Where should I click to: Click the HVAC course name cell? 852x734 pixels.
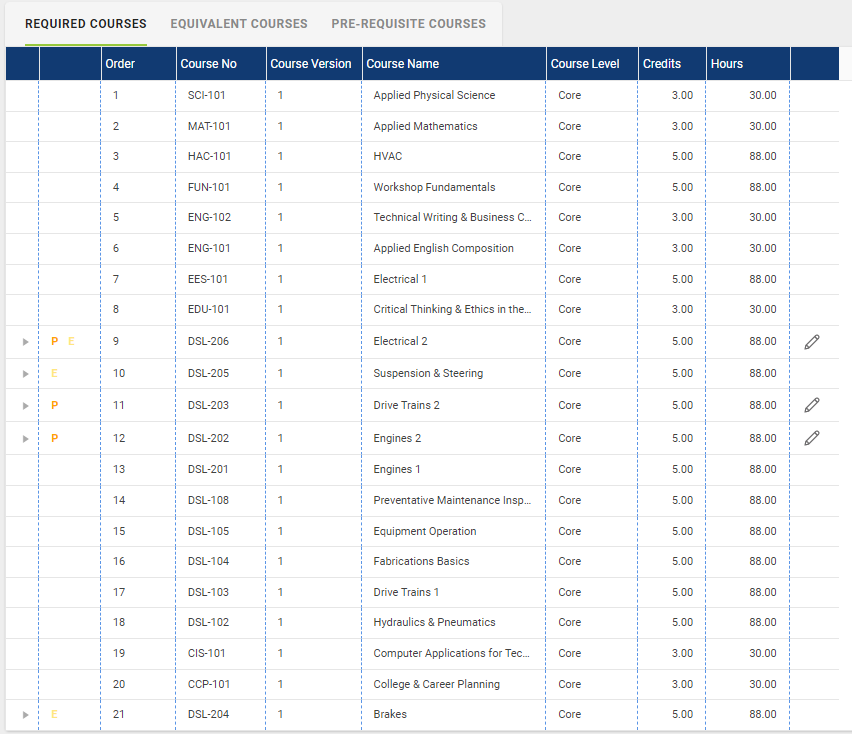pyautogui.click(x=388, y=156)
